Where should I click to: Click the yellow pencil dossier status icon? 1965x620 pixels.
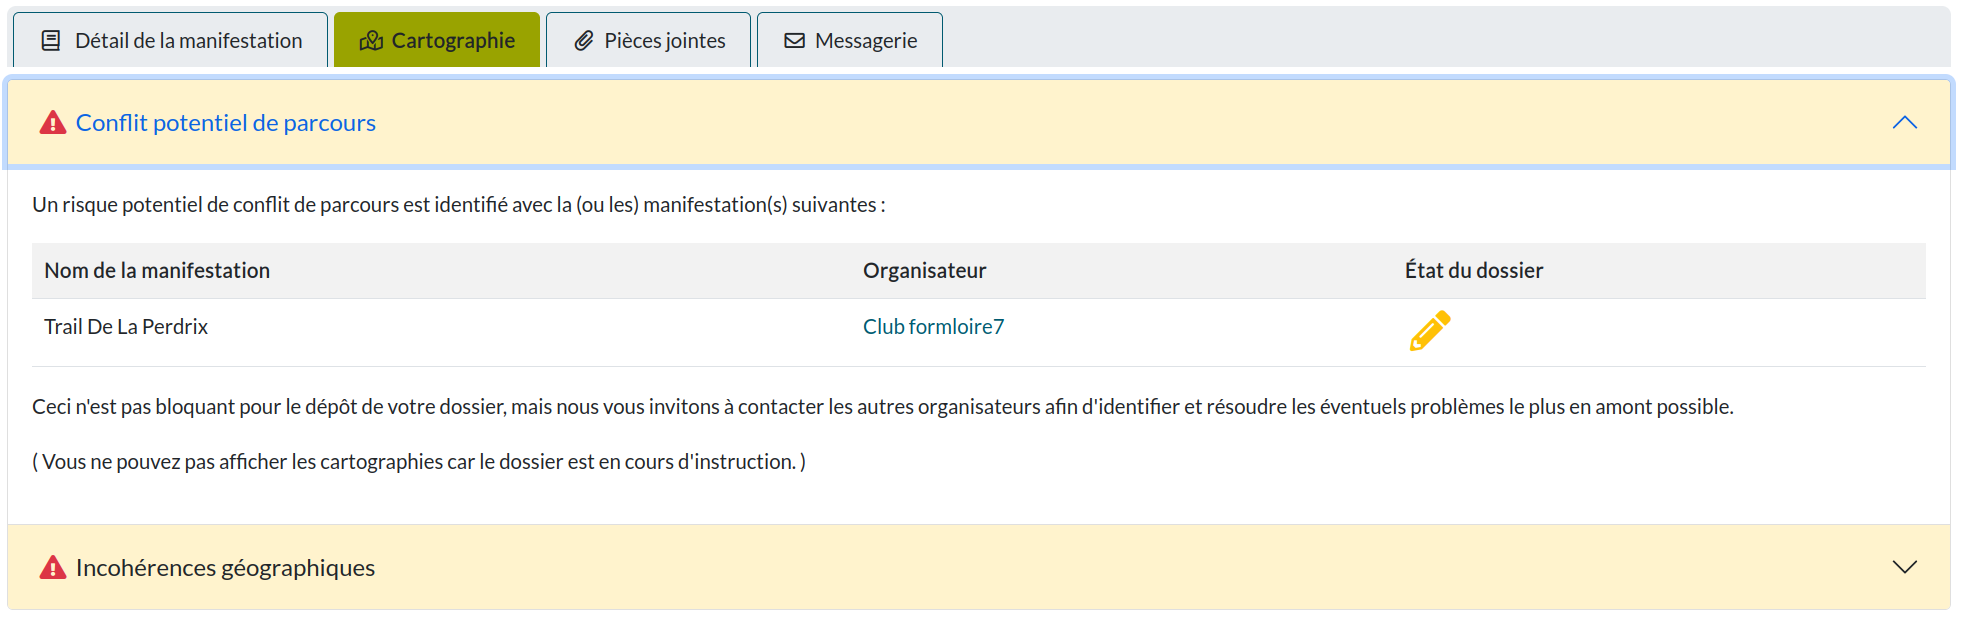point(1429,331)
